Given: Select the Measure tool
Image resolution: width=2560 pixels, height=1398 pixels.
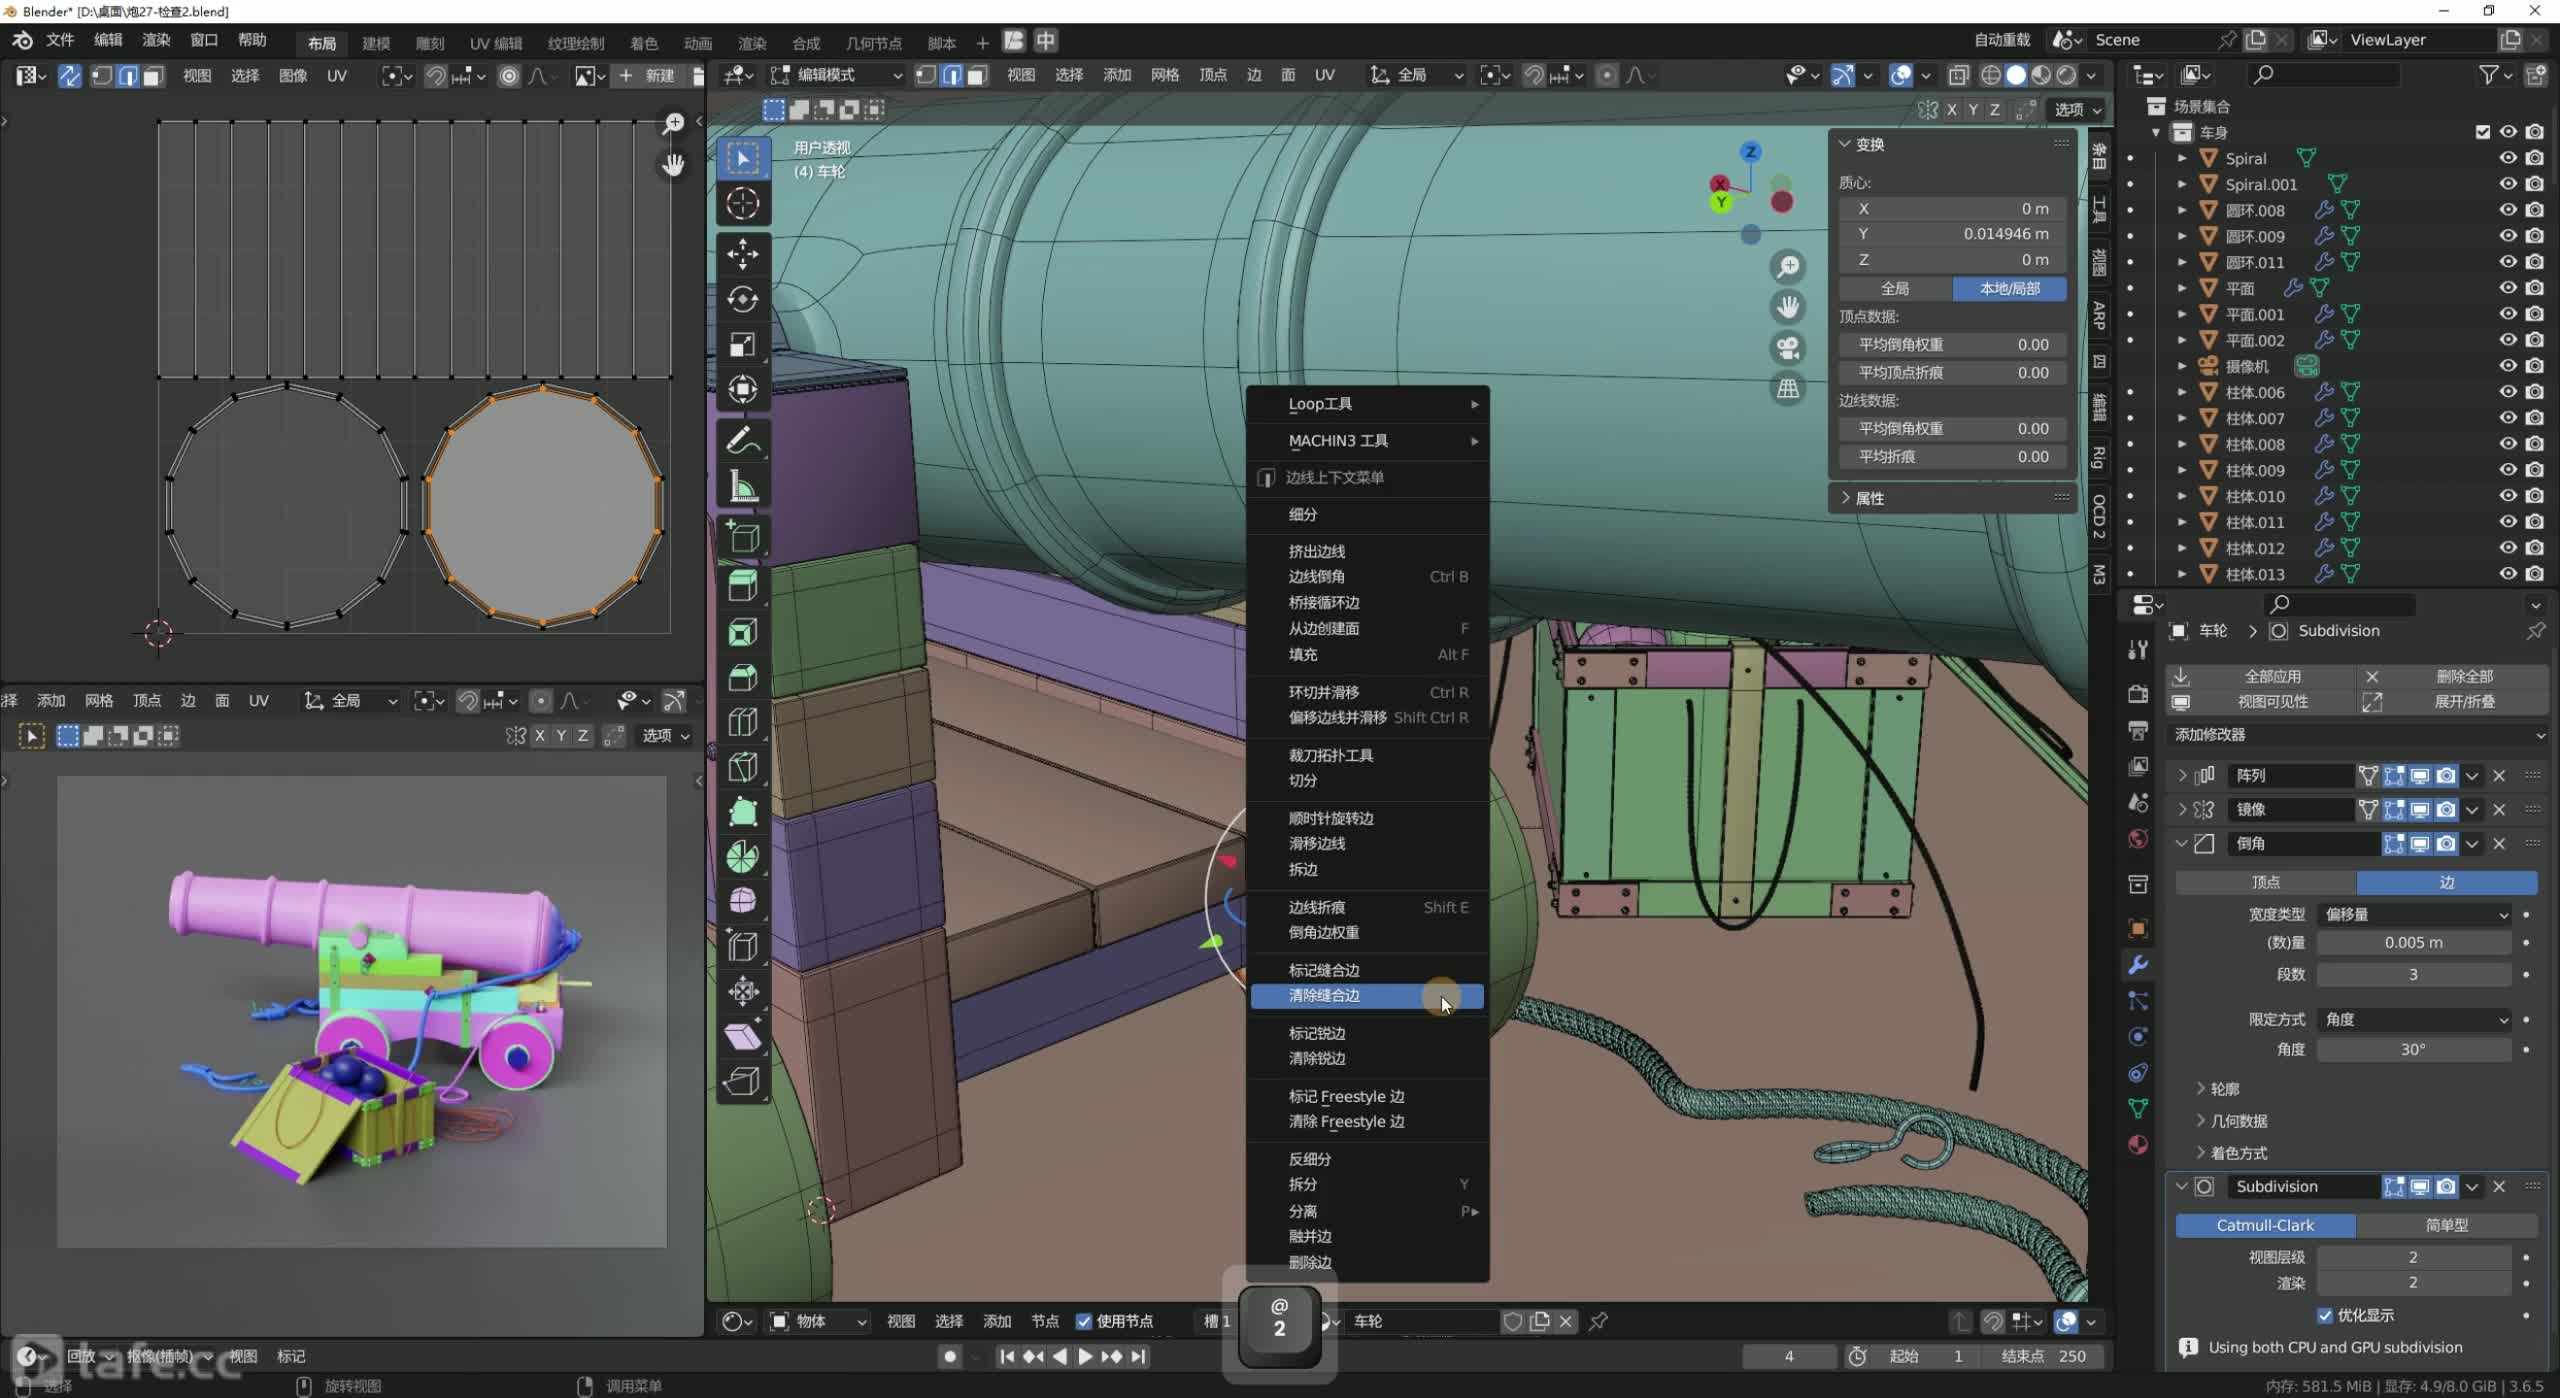Looking at the screenshot, I should pos(742,486).
